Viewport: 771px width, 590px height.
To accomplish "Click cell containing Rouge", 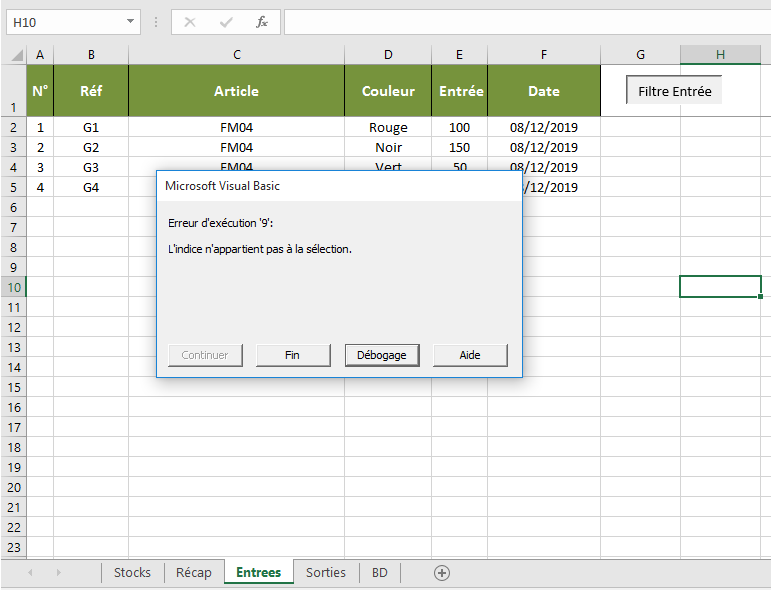I will coord(388,127).
